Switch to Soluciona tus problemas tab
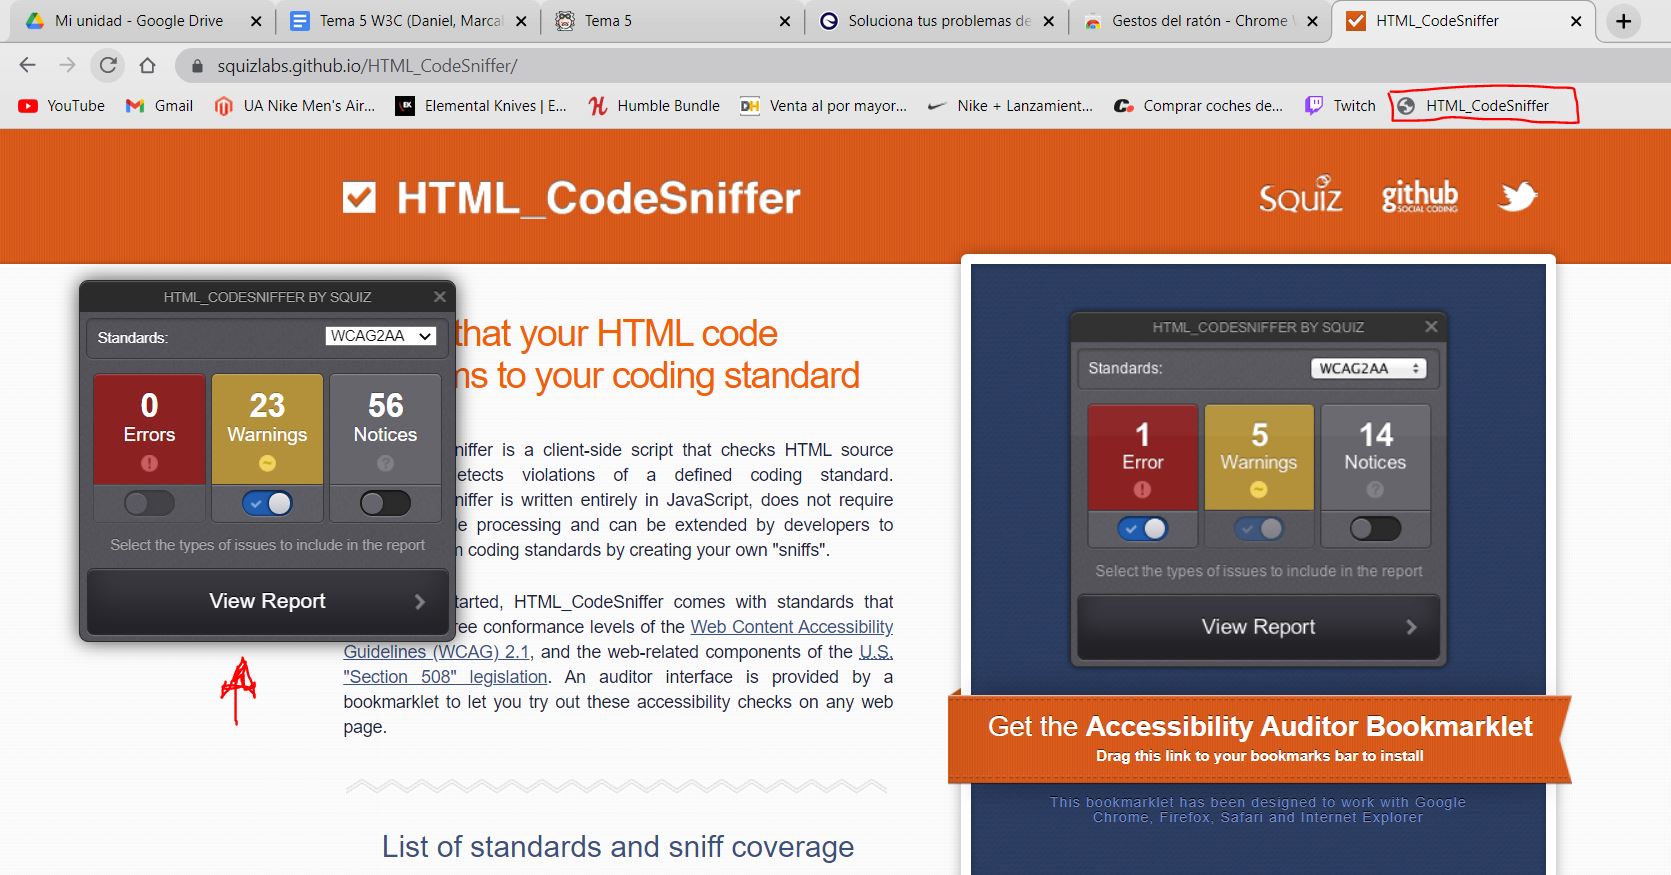1671x875 pixels. (x=936, y=21)
